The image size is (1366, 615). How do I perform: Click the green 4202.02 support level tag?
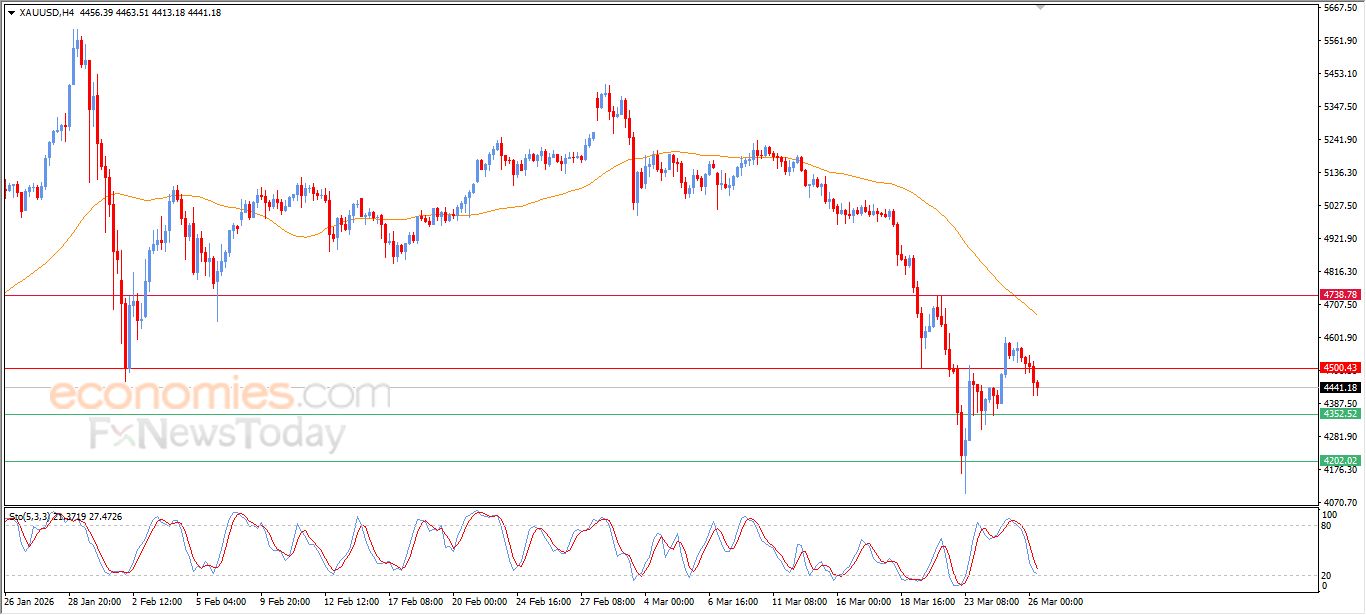[1340, 461]
